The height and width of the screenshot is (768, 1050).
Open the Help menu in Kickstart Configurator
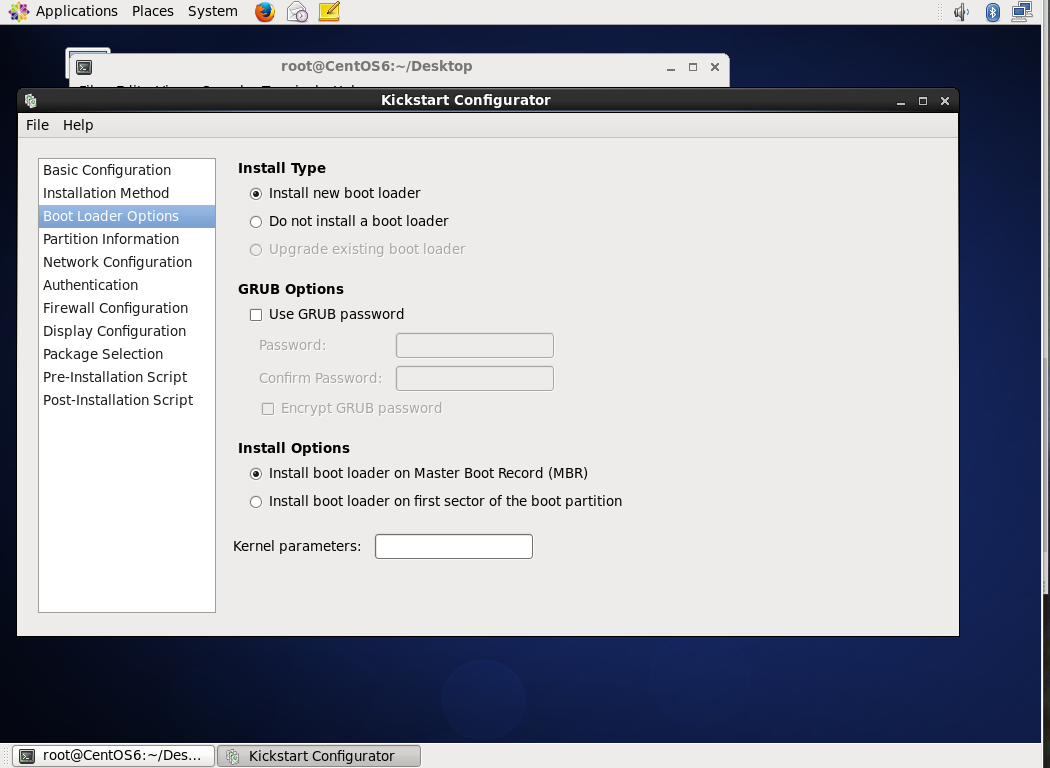pos(78,125)
